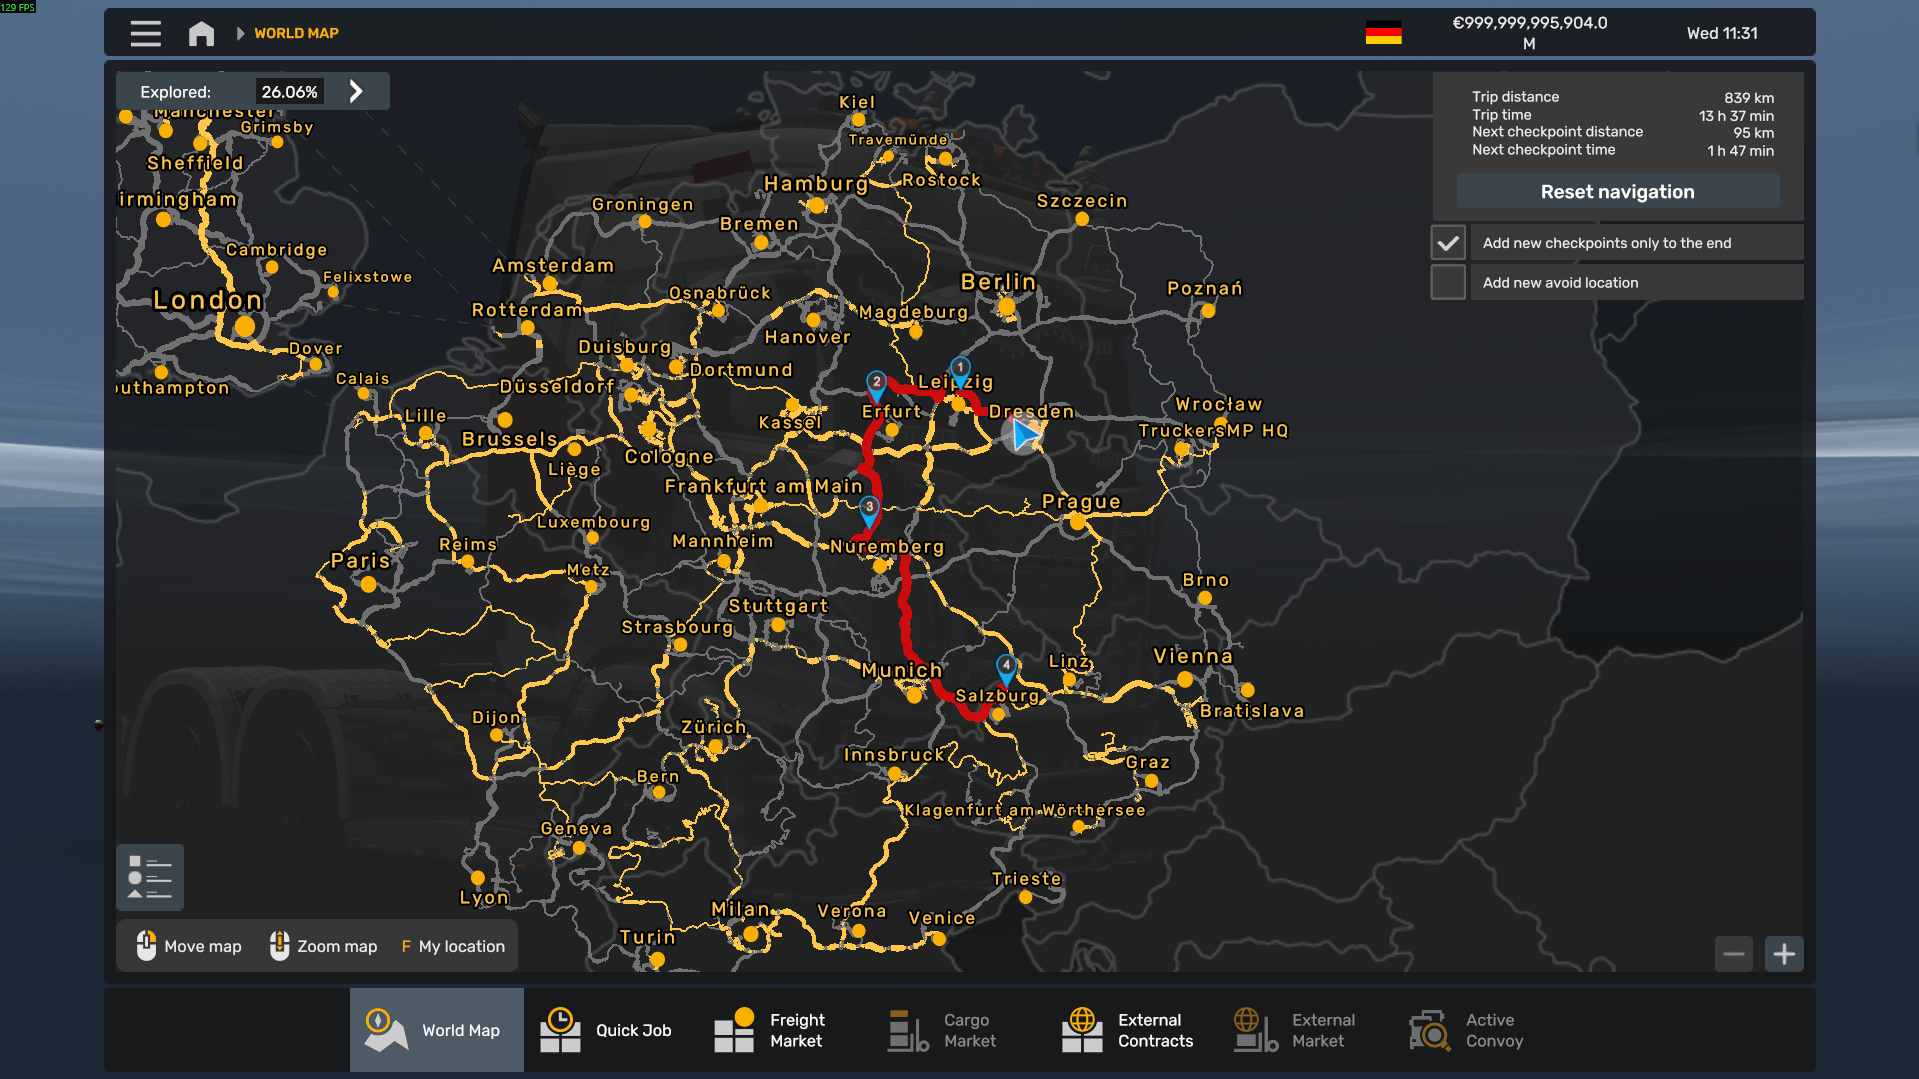Click the breadcrumb arrow before World Map

pos(240,34)
